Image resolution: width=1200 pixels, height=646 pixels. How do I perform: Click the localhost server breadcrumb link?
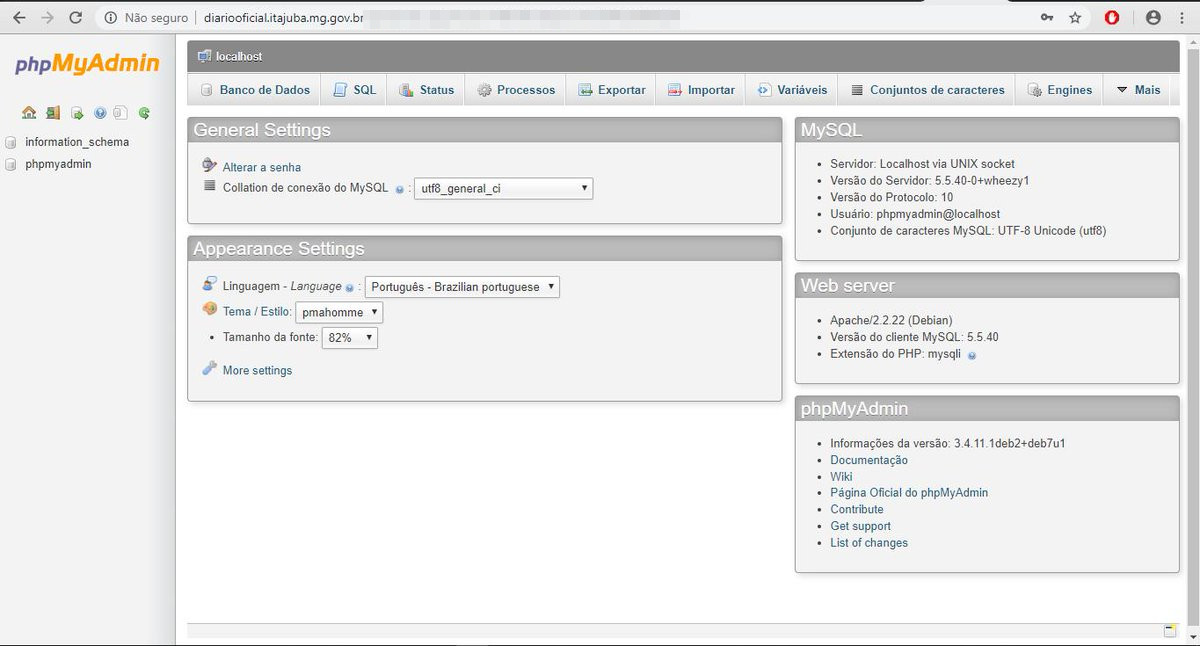[x=239, y=57]
